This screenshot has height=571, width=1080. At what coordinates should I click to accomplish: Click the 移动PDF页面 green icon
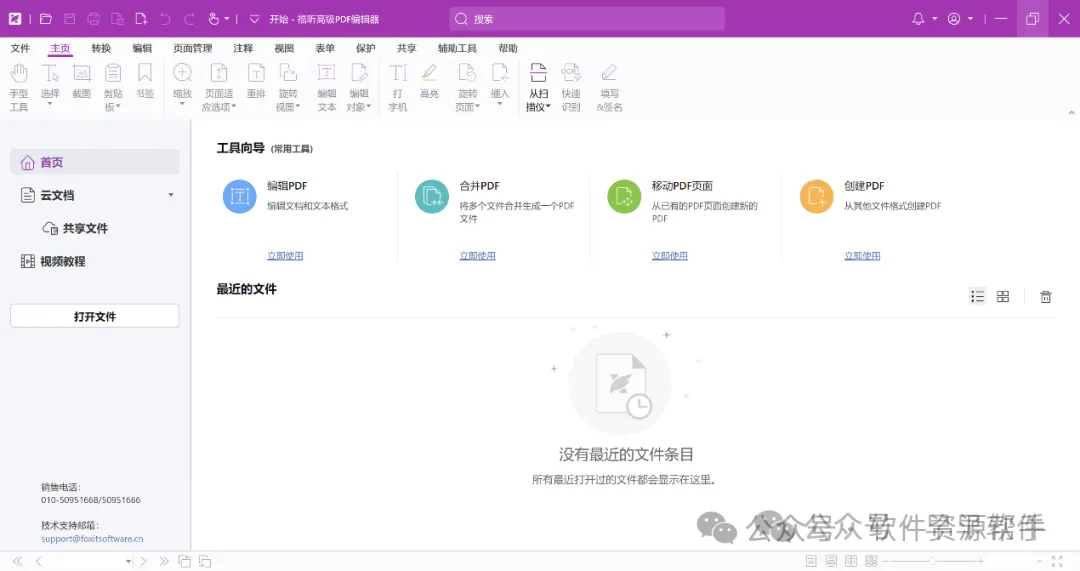click(624, 196)
